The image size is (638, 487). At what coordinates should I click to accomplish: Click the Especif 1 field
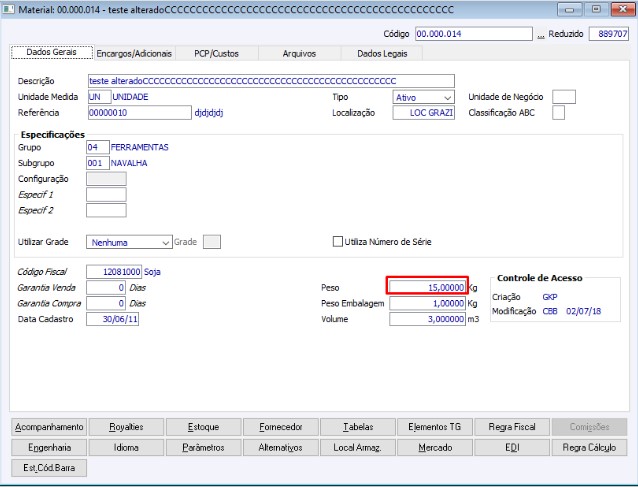tap(106, 194)
